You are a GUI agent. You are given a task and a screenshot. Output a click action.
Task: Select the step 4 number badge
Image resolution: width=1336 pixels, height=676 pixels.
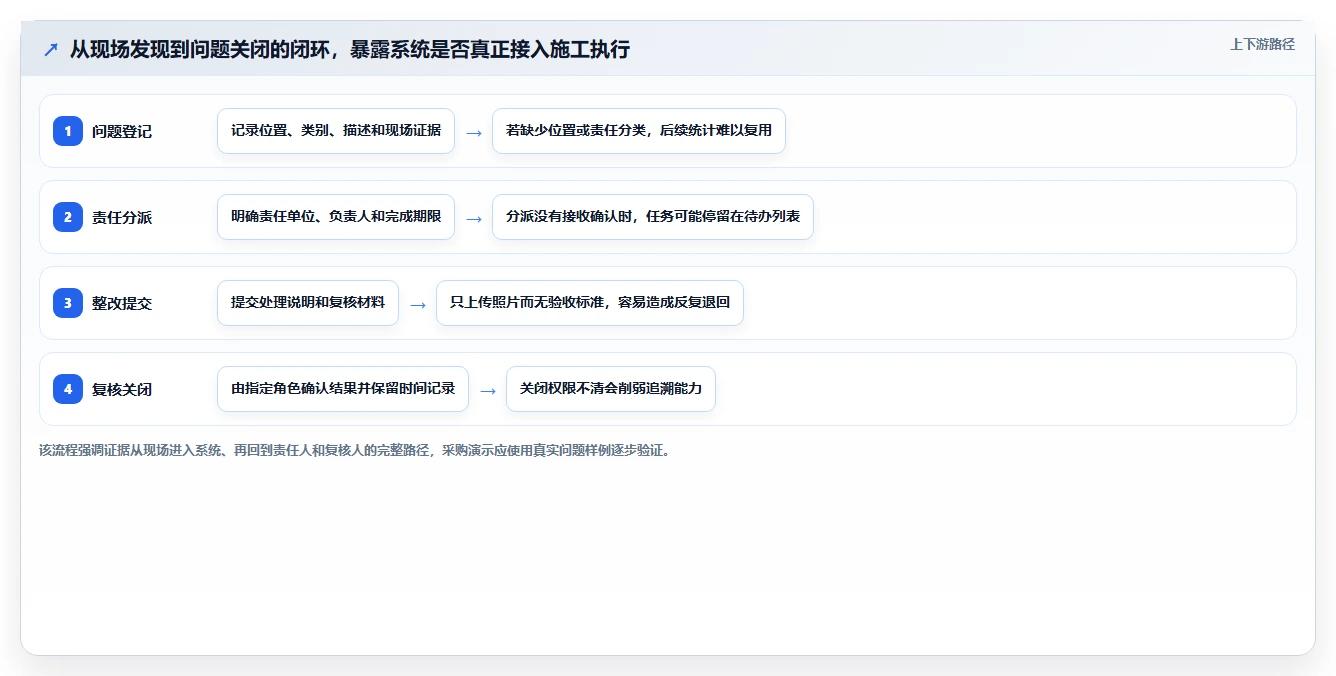coord(68,389)
